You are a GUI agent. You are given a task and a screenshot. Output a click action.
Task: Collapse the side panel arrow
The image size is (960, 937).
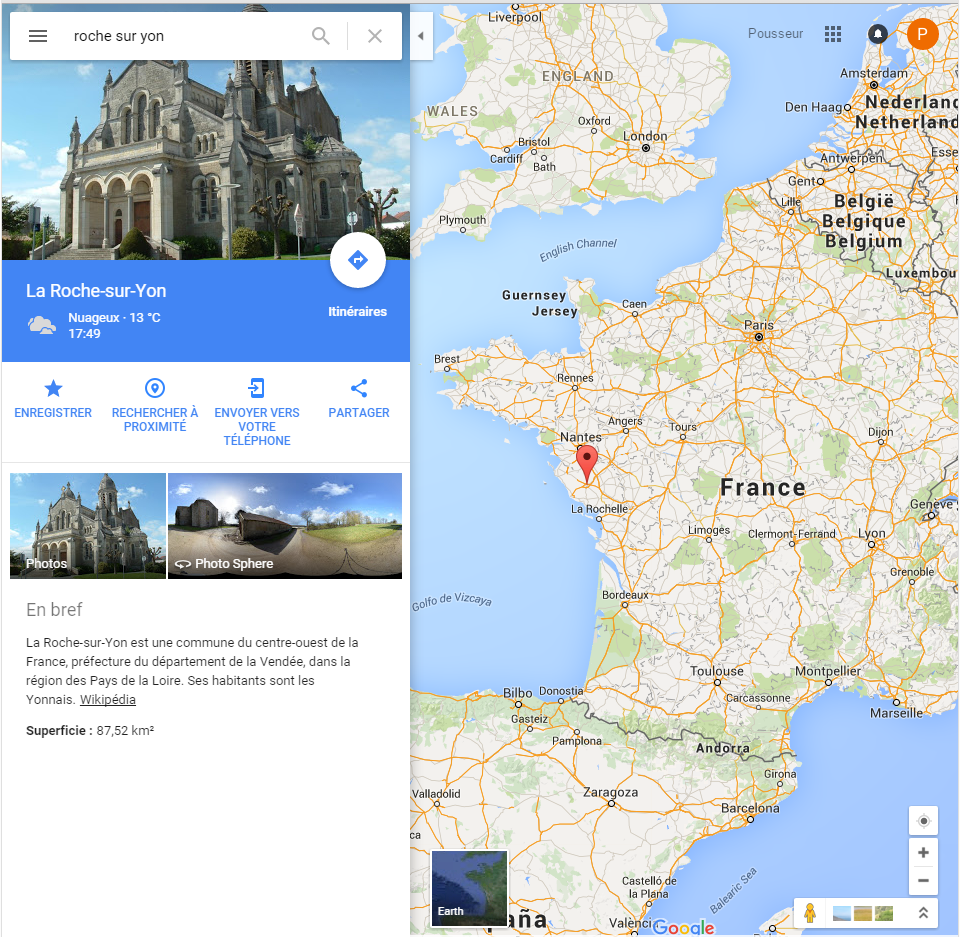tap(421, 36)
